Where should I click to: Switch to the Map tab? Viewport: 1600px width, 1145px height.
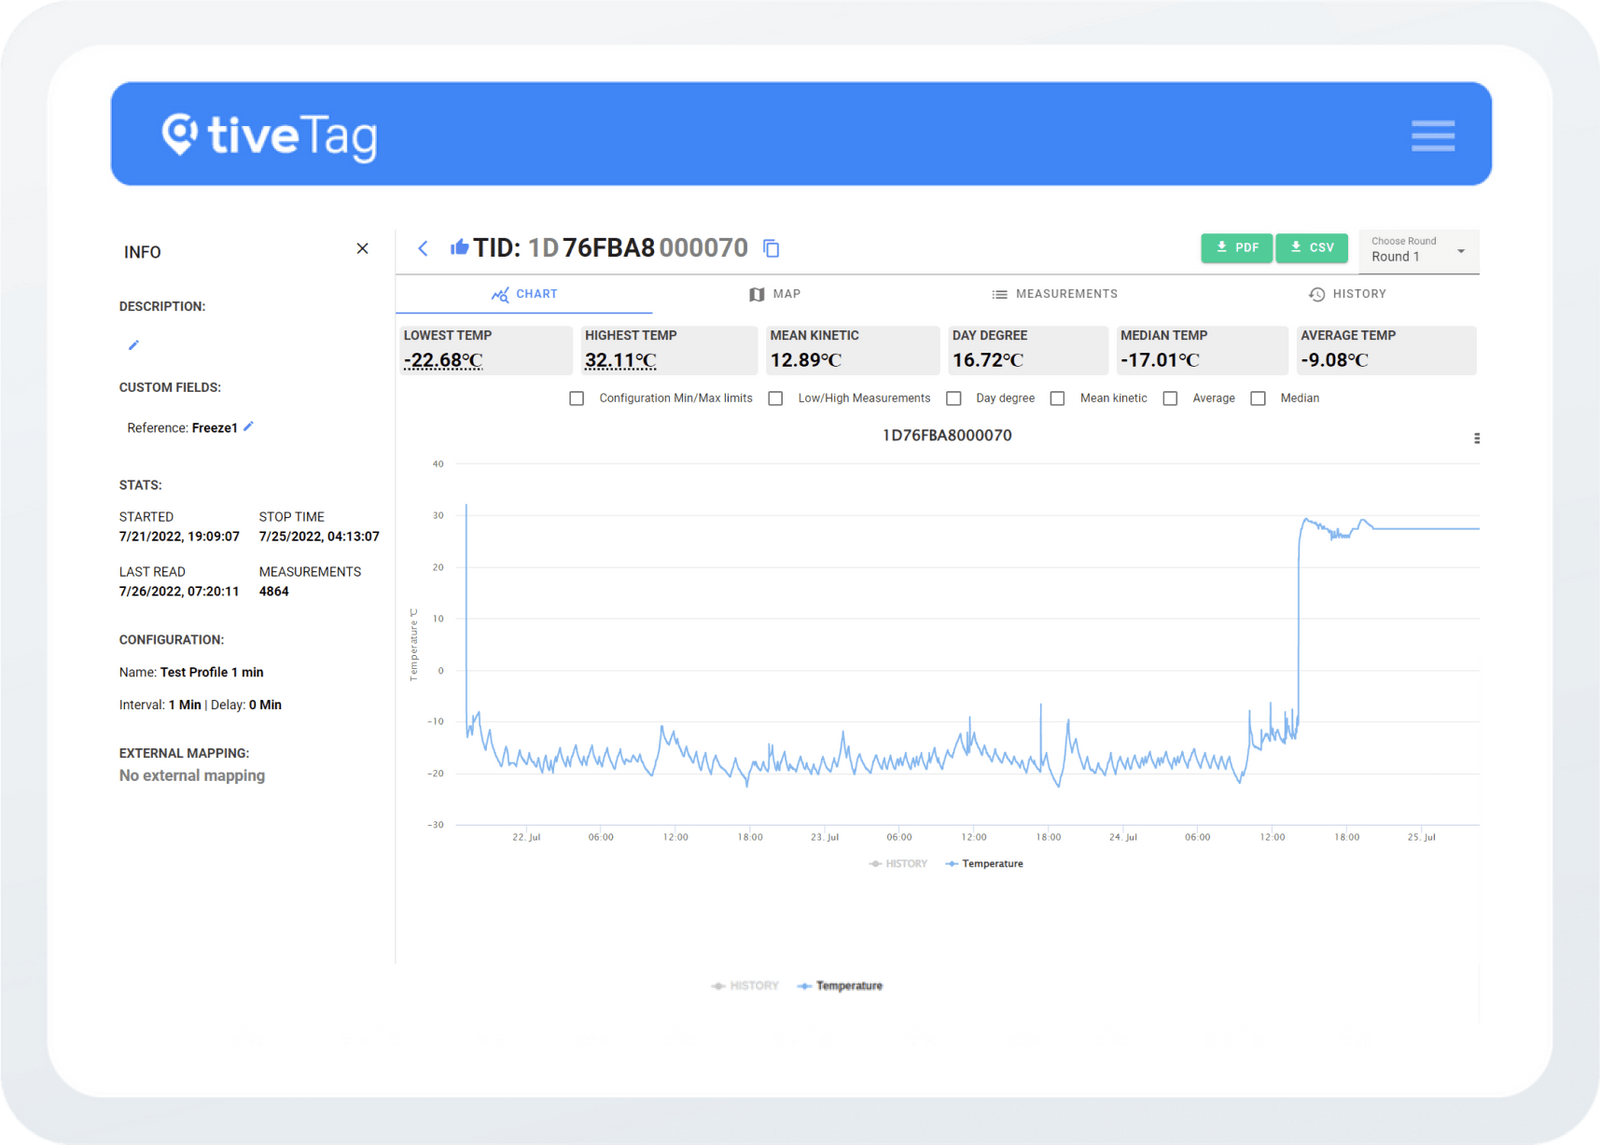point(775,294)
